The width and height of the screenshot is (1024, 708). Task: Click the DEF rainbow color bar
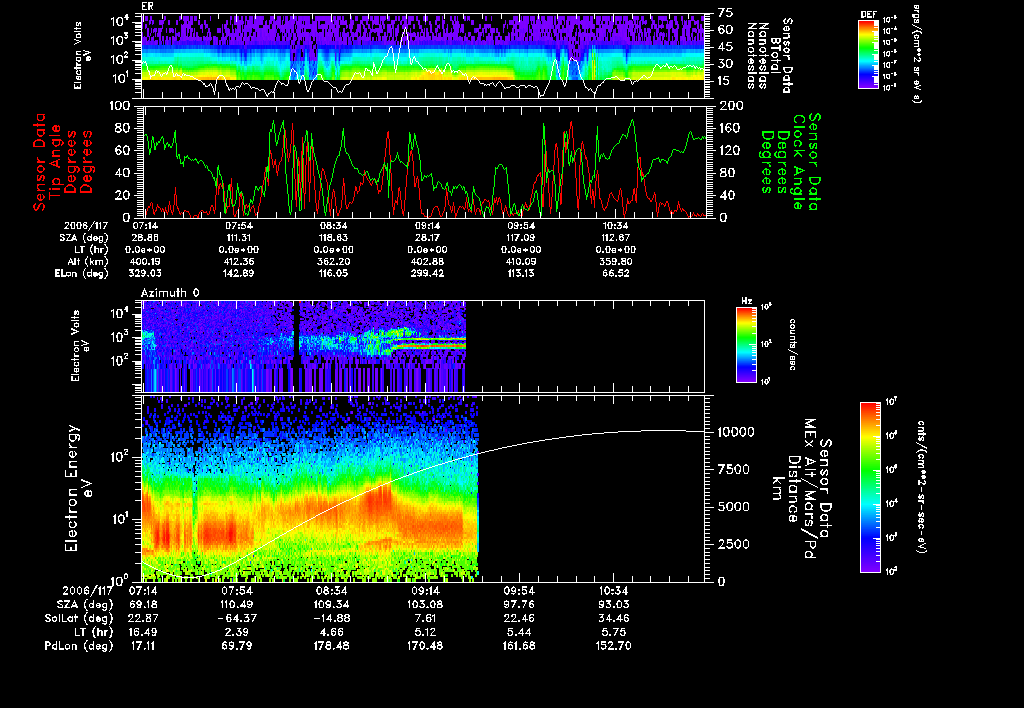coord(868,54)
